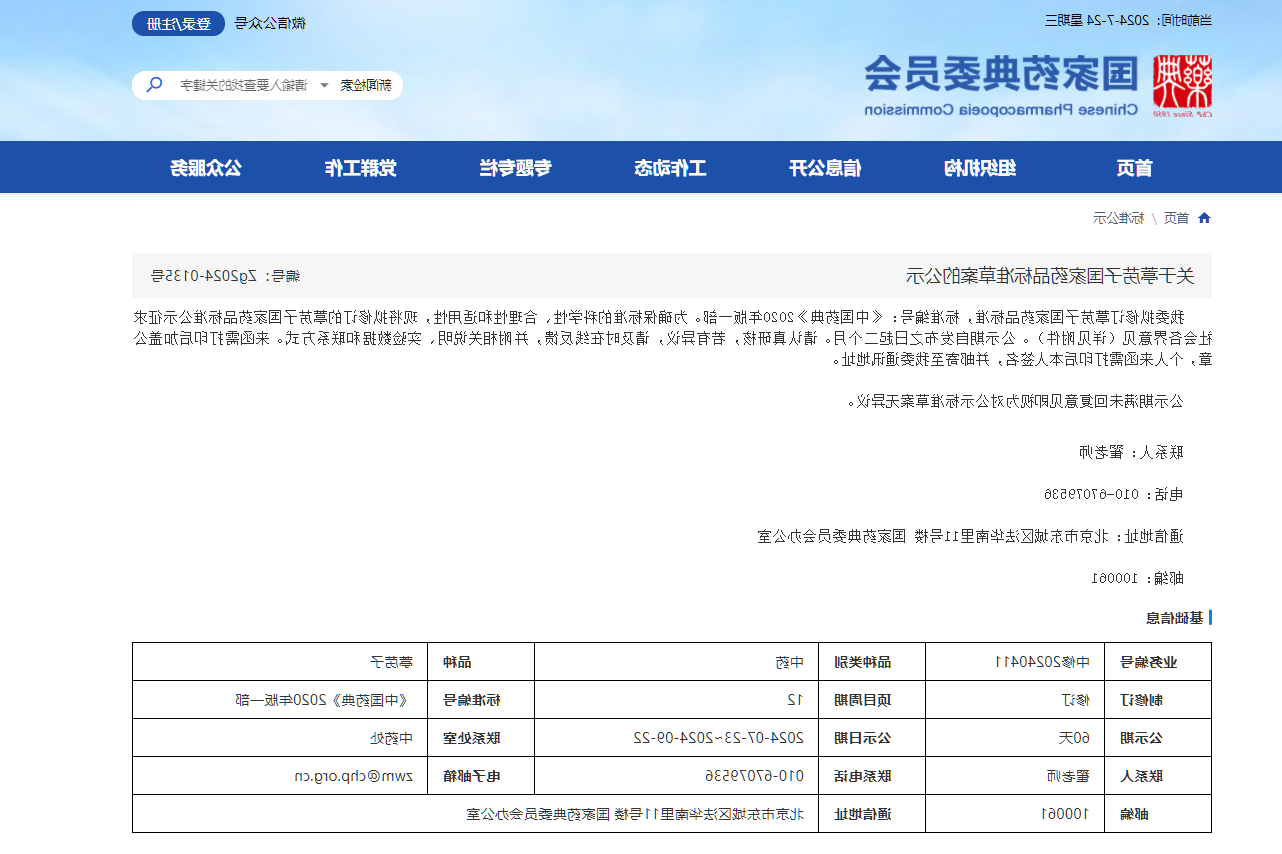This screenshot has height=854, width=1282.
Task: Open the 党群工作 navigation menu
Action: (360, 168)
